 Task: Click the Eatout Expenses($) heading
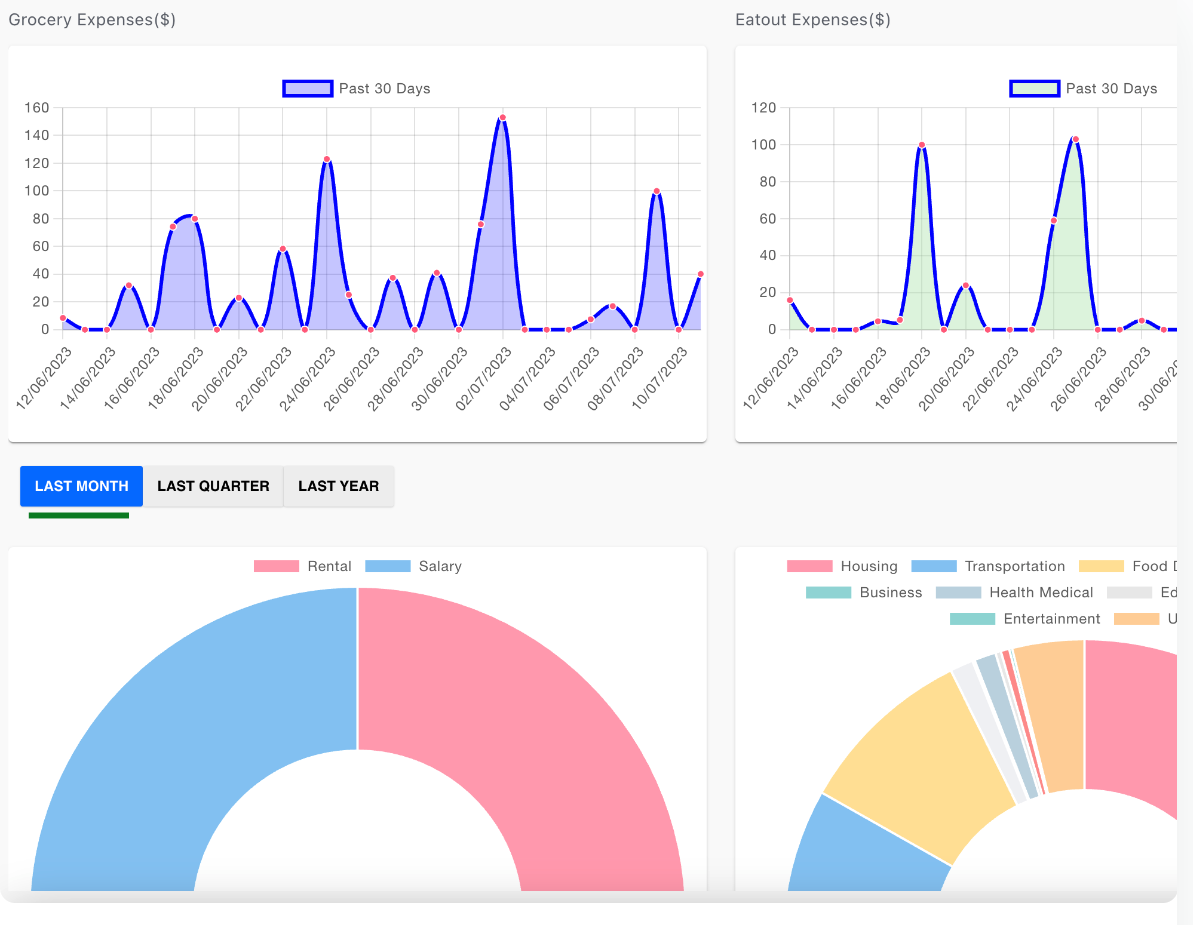[813, 20]
